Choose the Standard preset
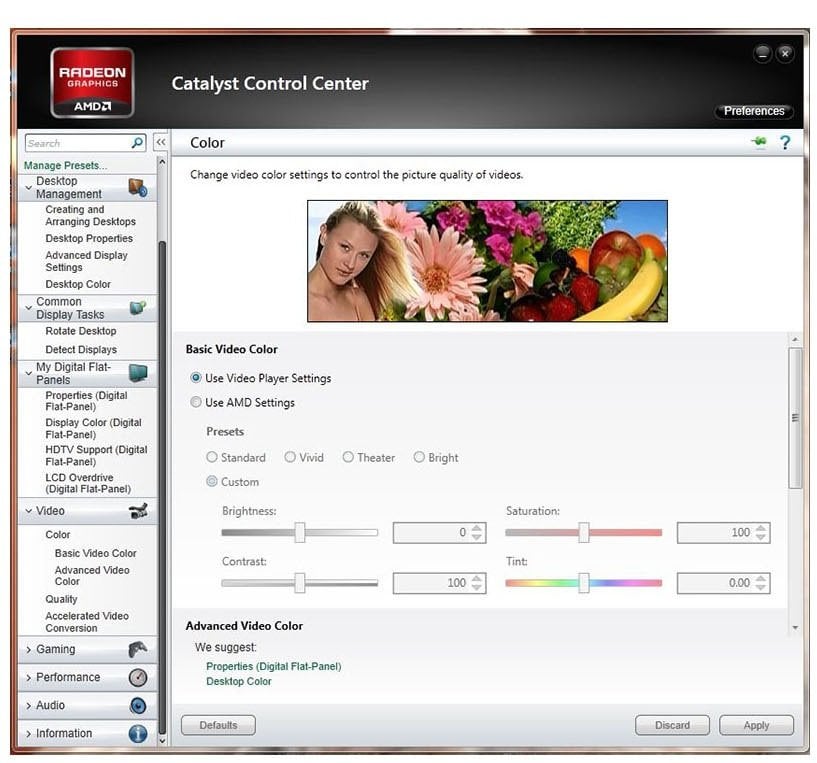 [236, 457]
